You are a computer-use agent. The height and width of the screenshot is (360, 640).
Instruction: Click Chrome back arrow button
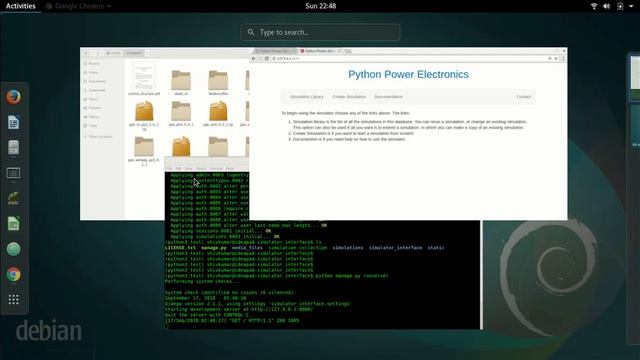coord(253,58)
